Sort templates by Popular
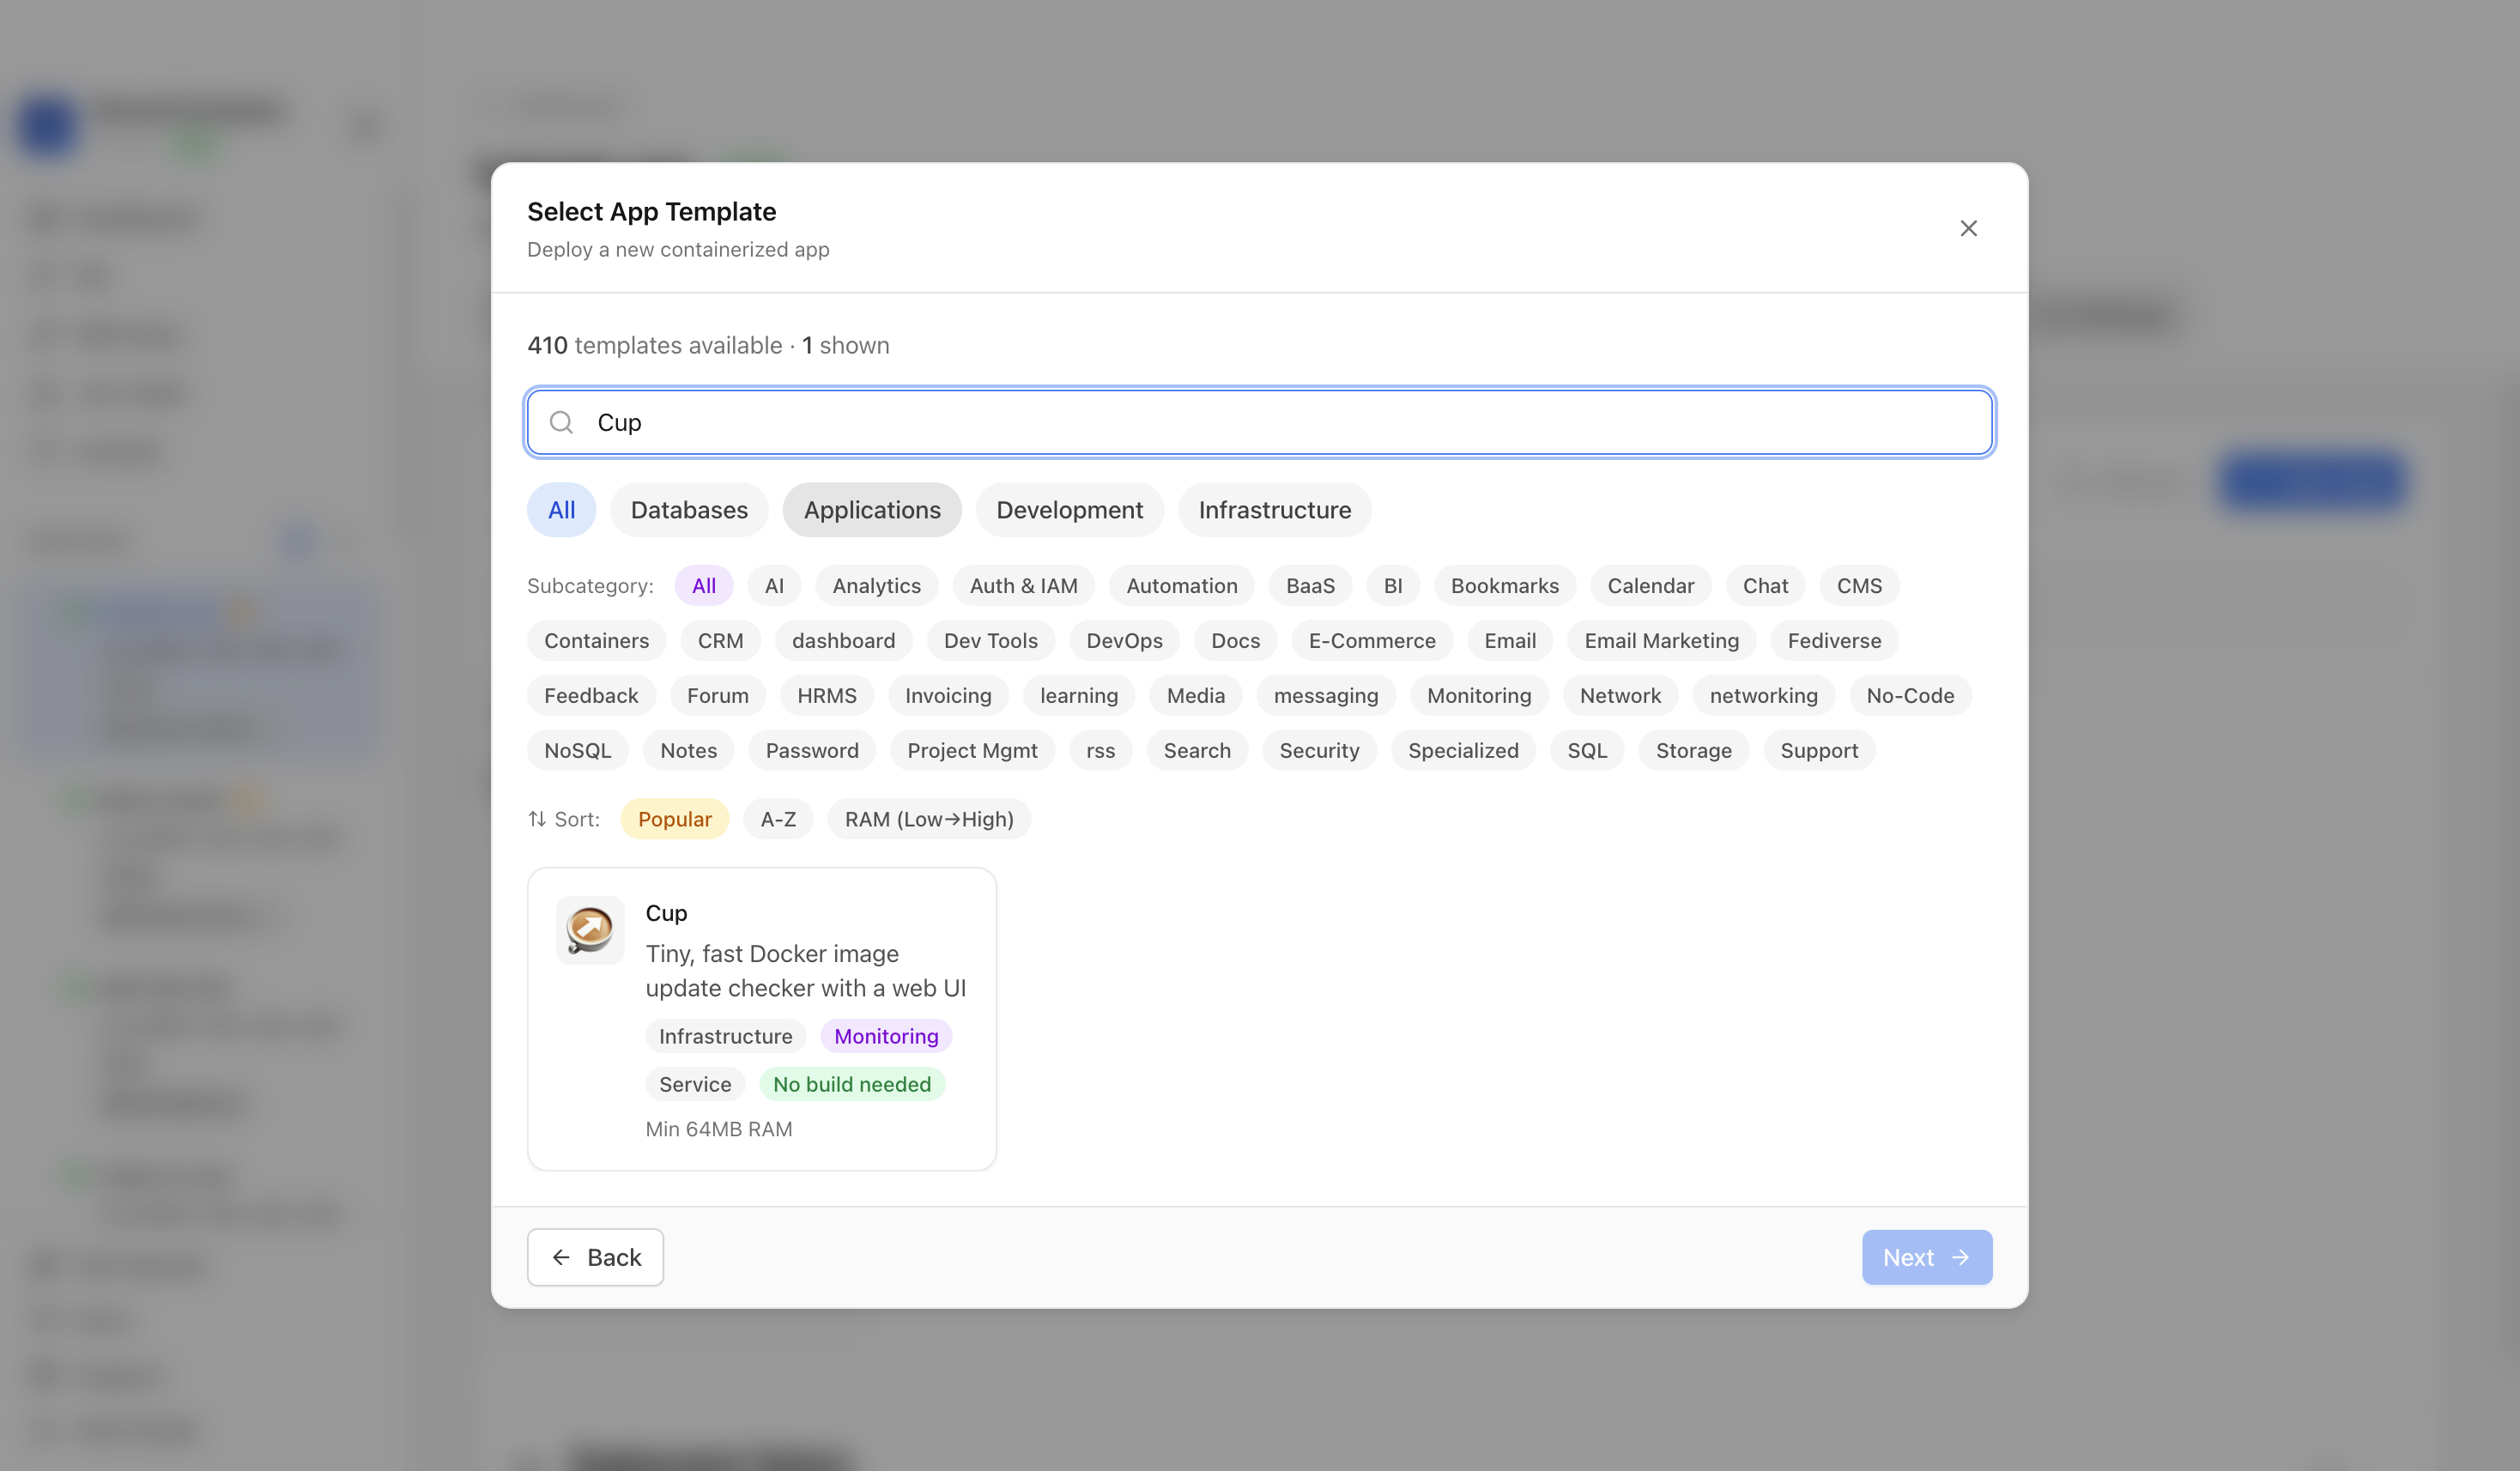 (675, 819)
